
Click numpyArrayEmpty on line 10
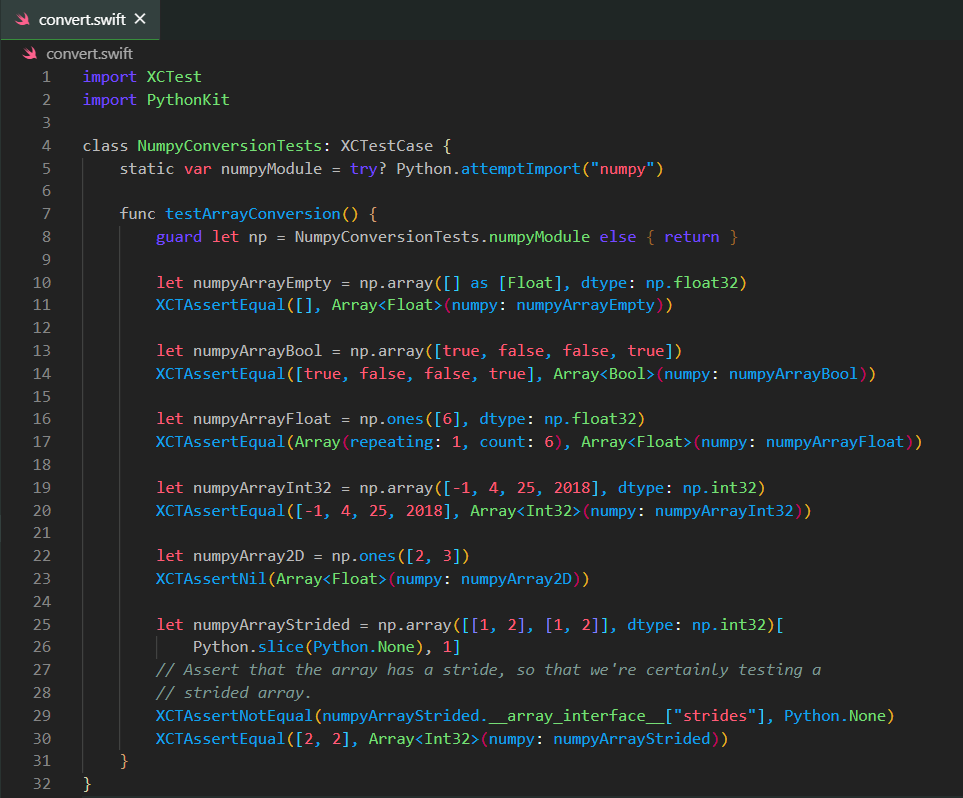[x=262, y=283]
